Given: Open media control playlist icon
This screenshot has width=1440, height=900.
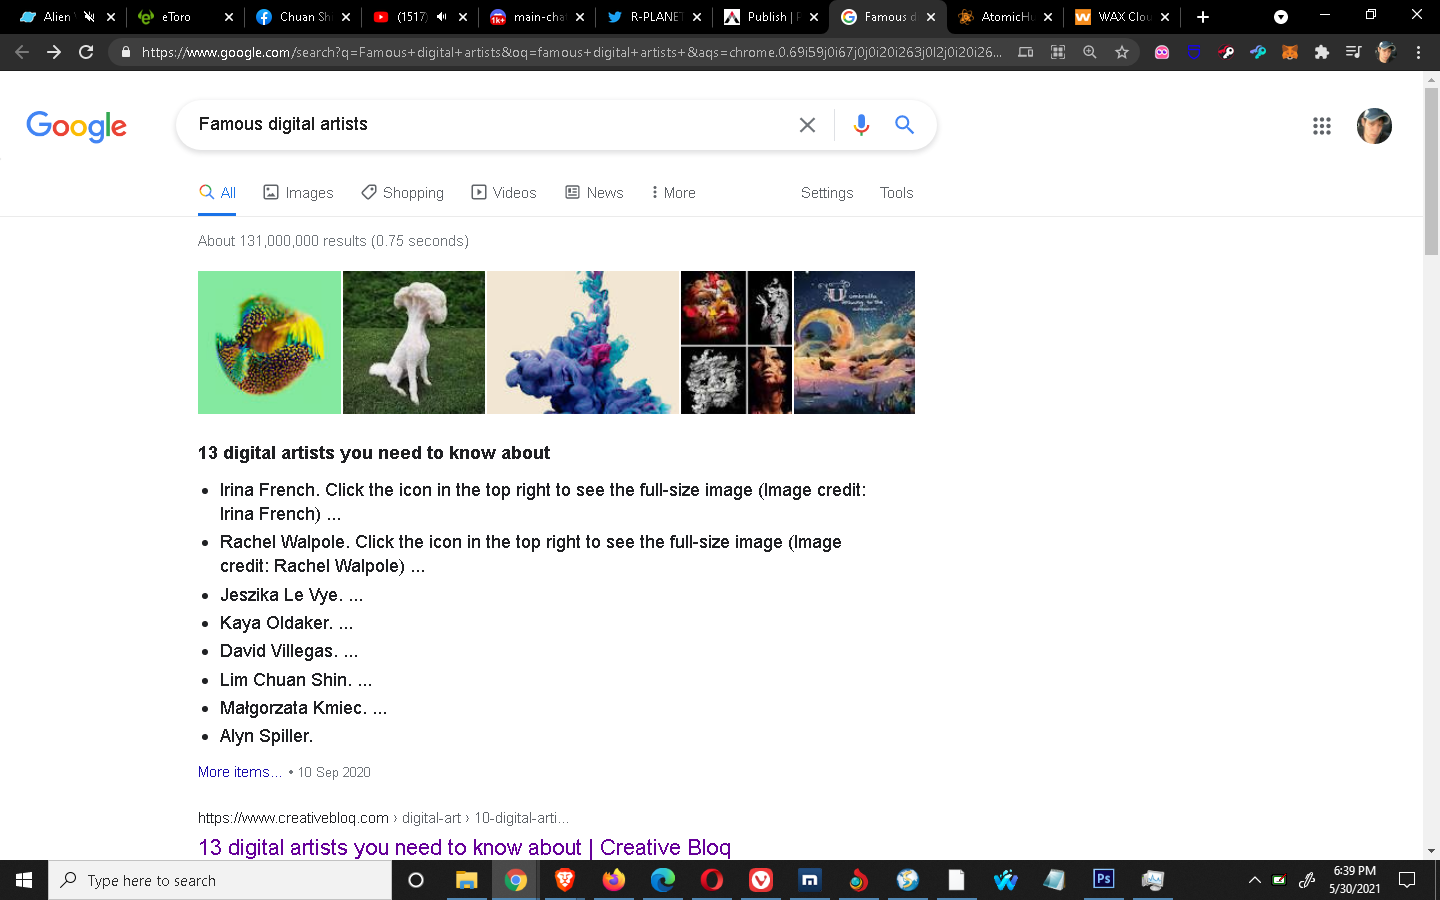Looking at the screenshot, I should [1353, 52].
